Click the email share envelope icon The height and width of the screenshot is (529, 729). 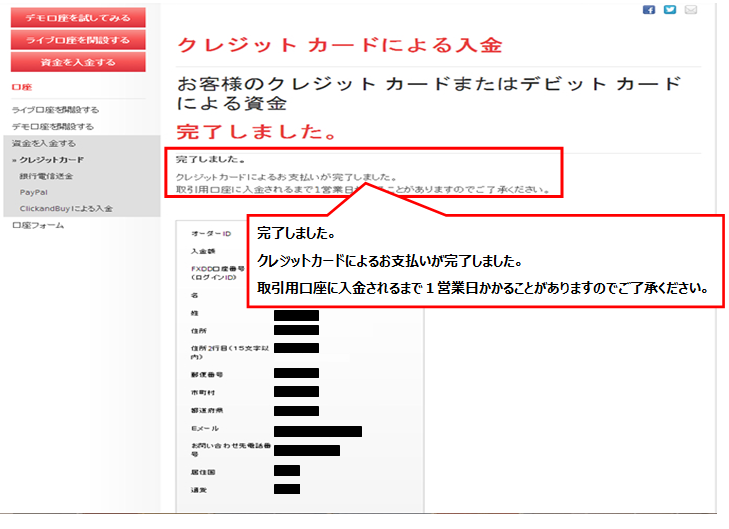[690, 10]
